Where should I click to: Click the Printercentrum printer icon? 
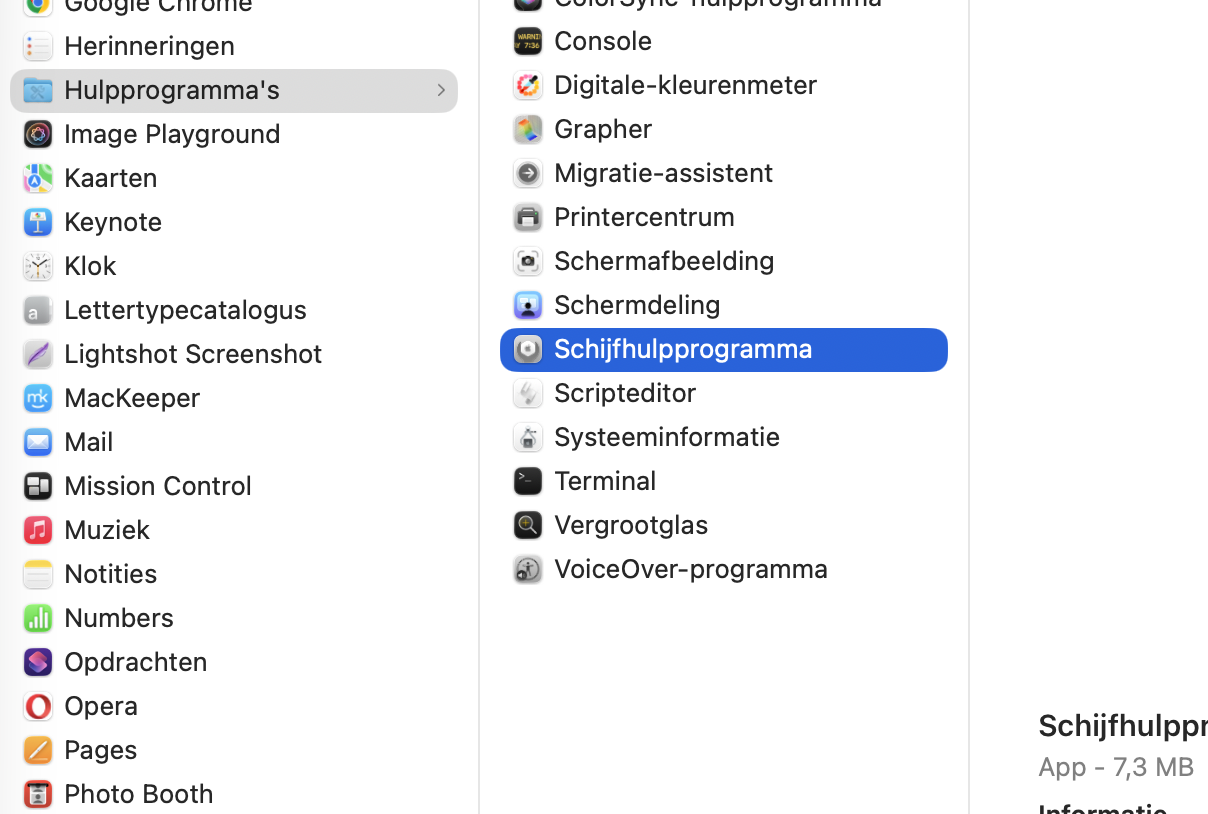pos(528,217)
